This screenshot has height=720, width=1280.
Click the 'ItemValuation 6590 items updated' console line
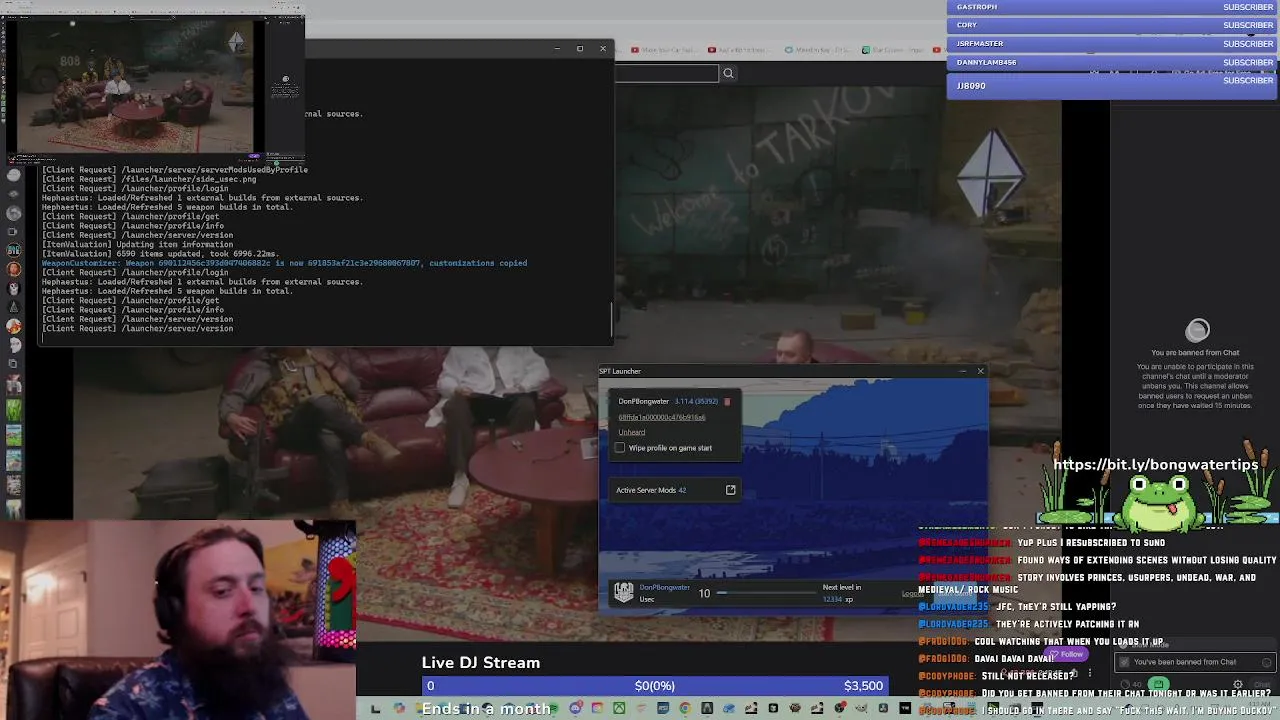coord(160,254)
